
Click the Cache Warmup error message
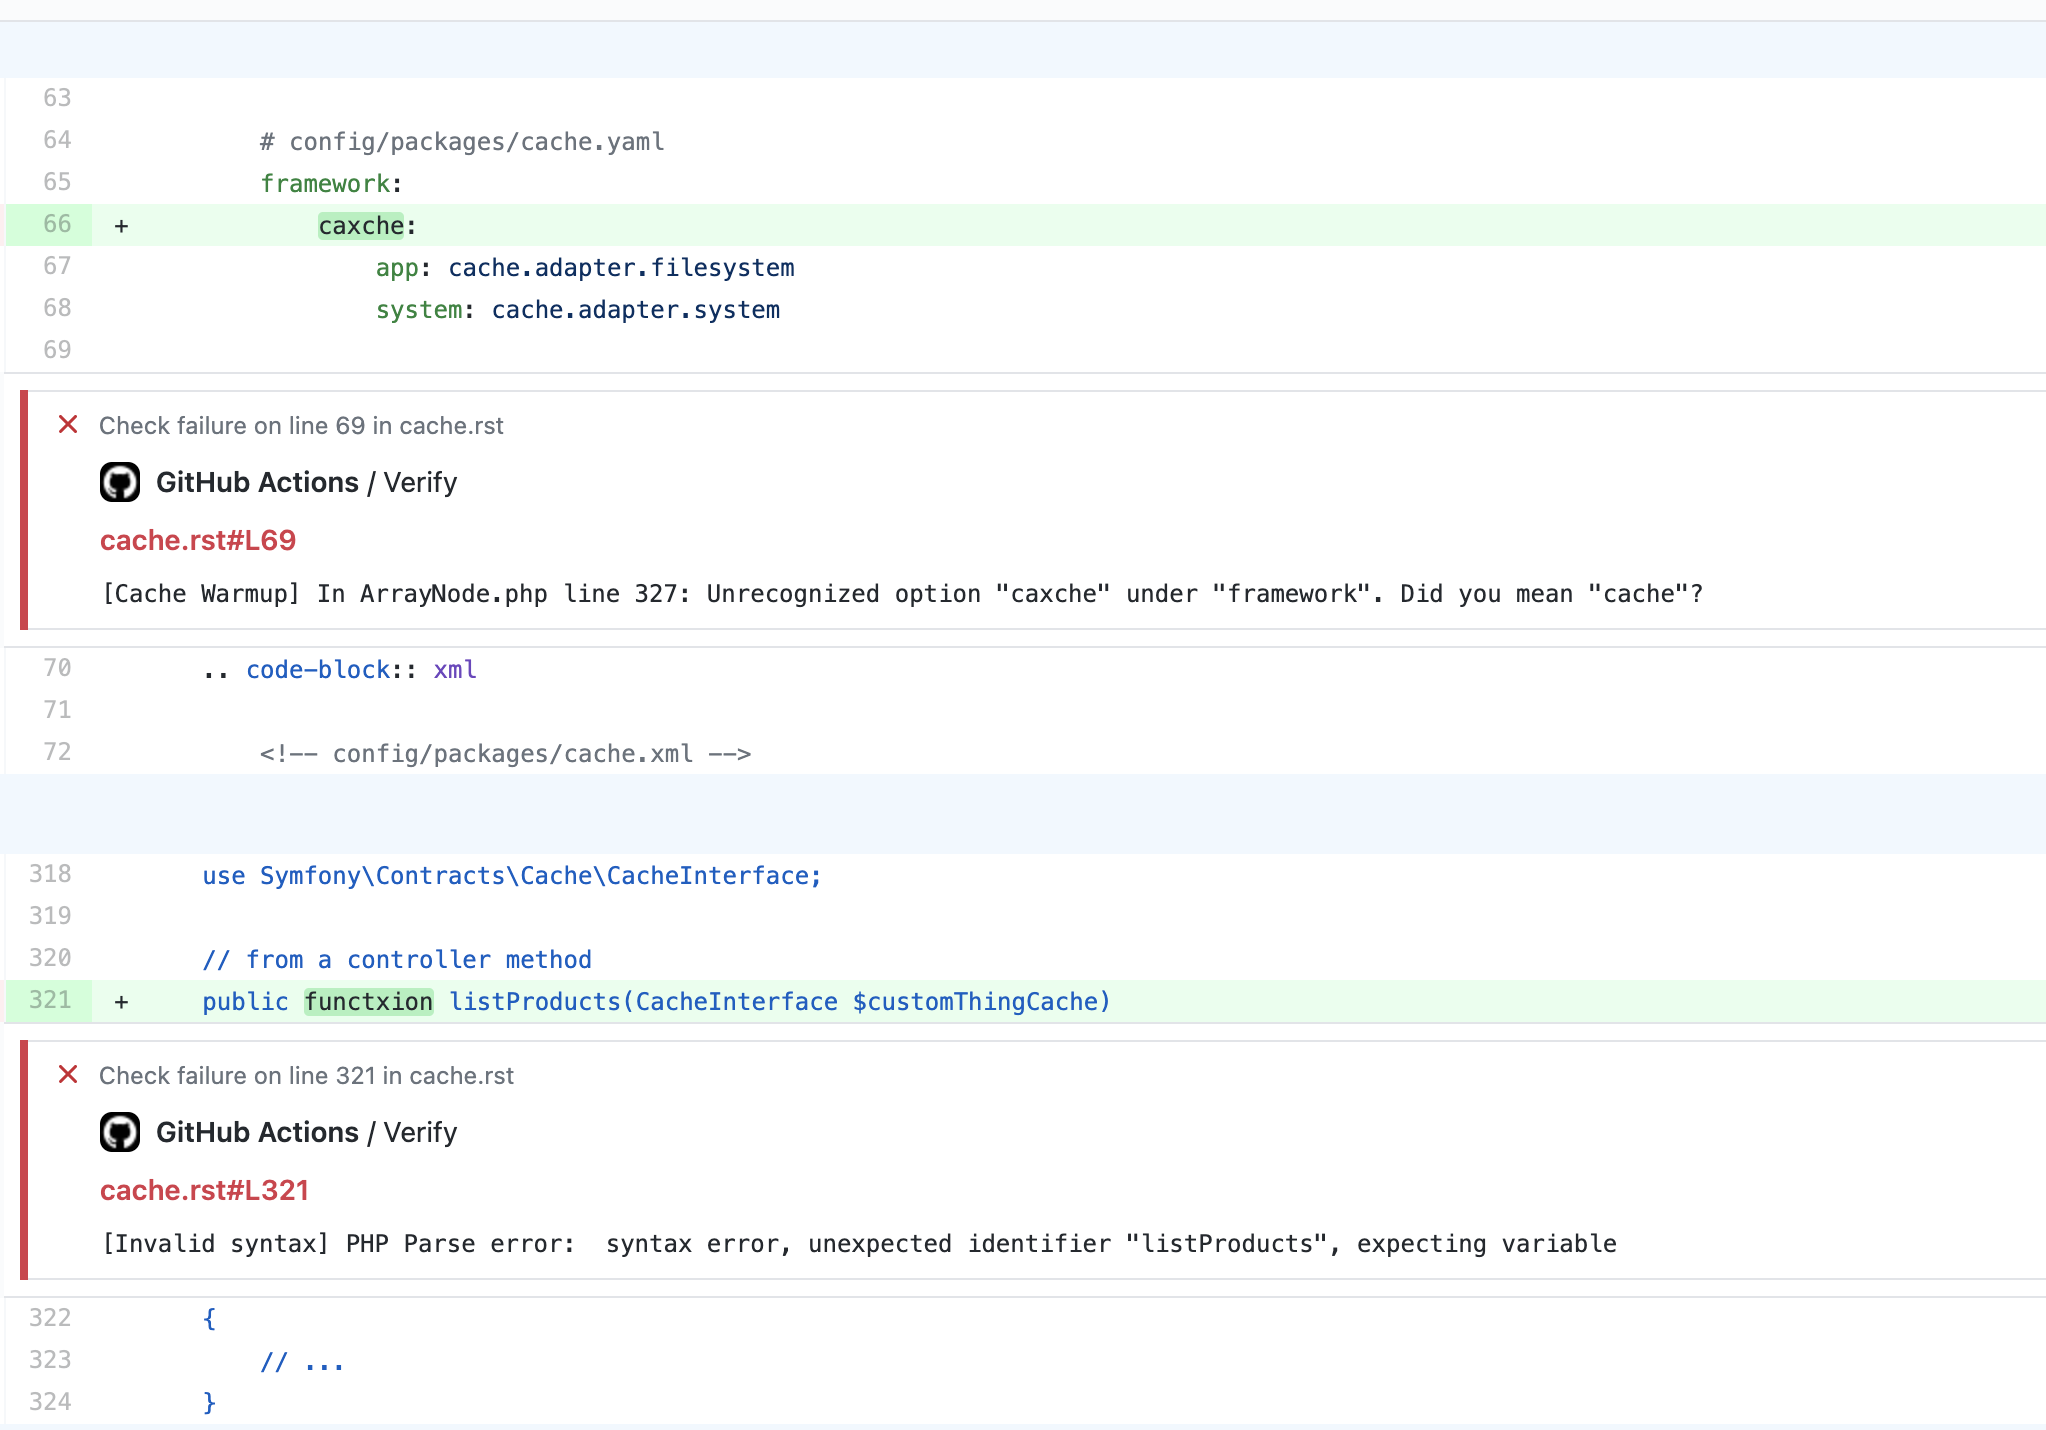[x=902, y=594]
